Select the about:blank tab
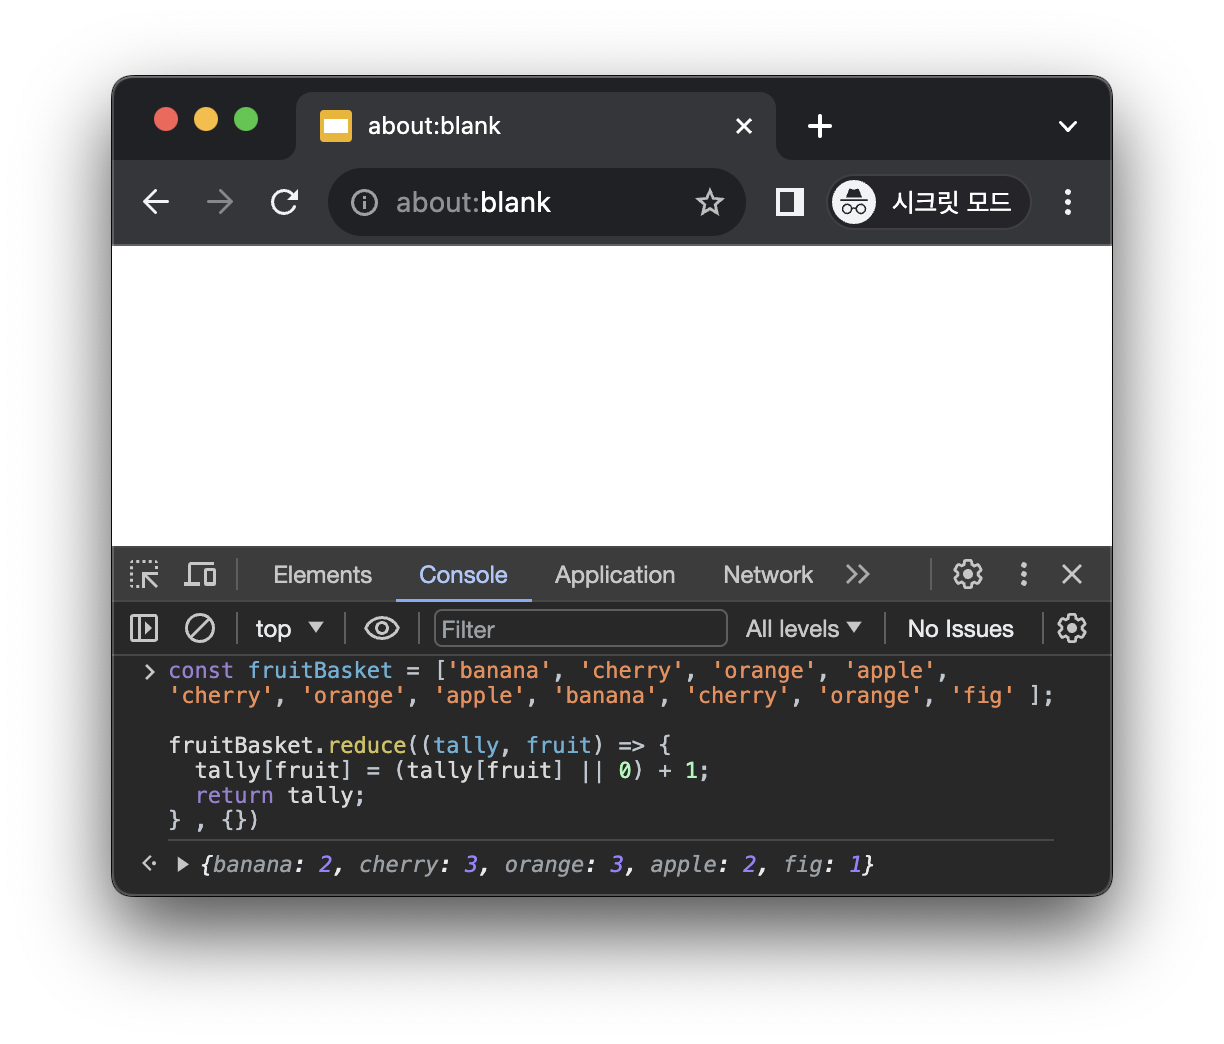1224x1044 pixels. tap(536, 126)
